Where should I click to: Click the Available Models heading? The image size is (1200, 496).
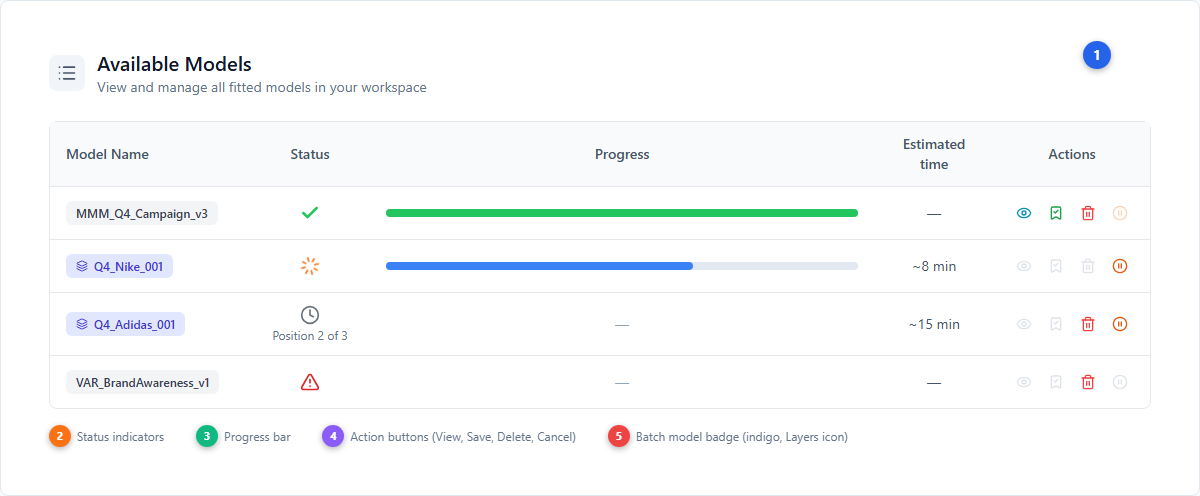click(x=174, y=64)
